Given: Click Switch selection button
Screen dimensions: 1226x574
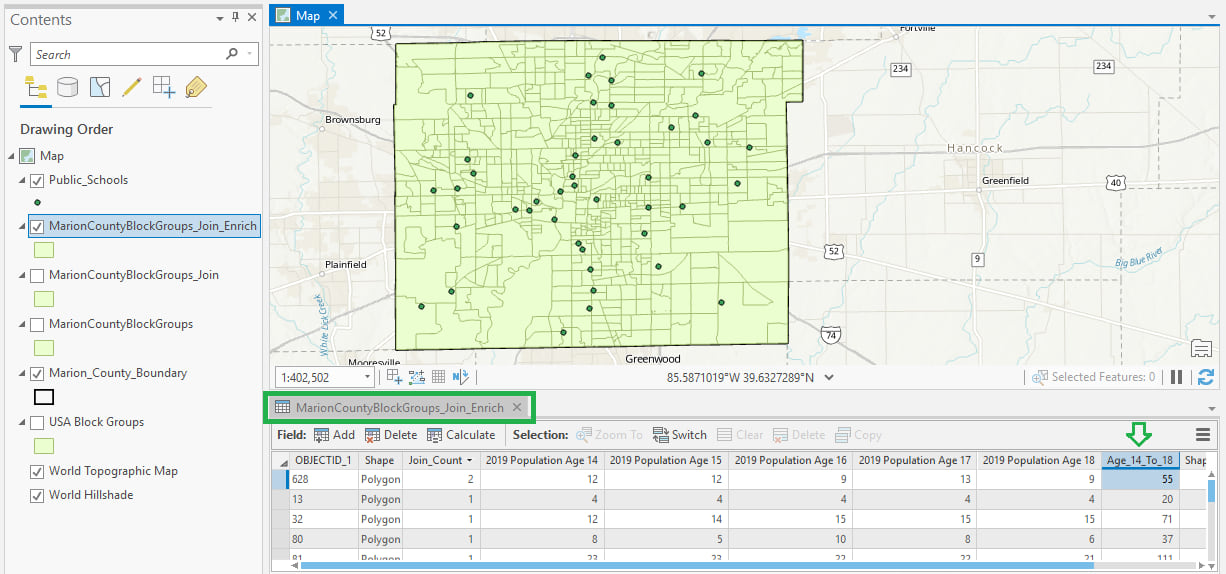Looking at the screenshot, I should tap(680, 435).
